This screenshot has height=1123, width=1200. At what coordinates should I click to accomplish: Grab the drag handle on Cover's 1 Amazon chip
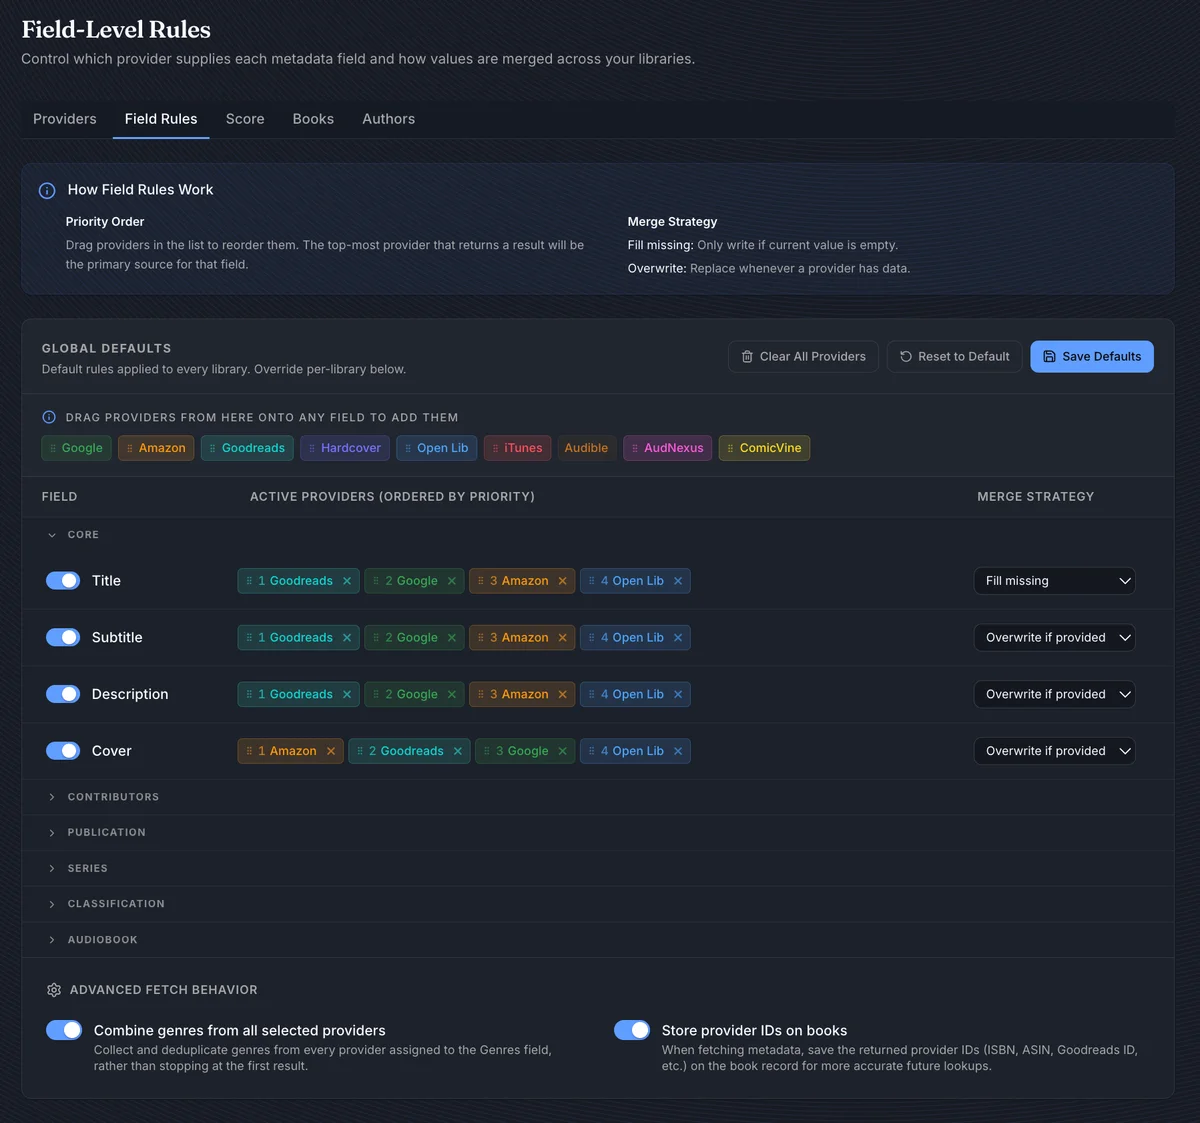tap(249, 751)
